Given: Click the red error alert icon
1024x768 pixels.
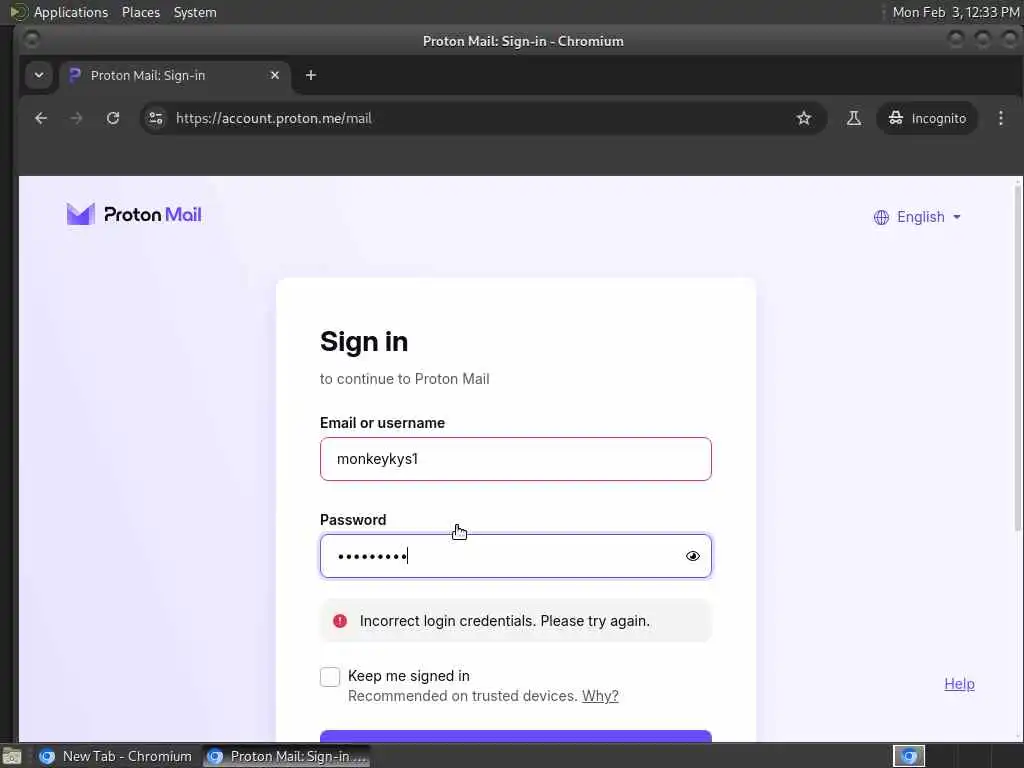Looking at the screenshot, I should click(x=340, y=620).
